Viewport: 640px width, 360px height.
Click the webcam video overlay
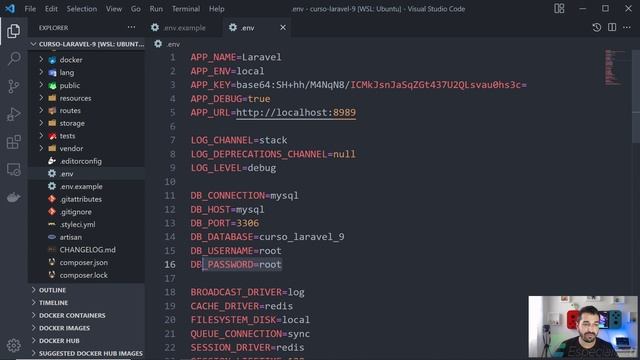583,327
